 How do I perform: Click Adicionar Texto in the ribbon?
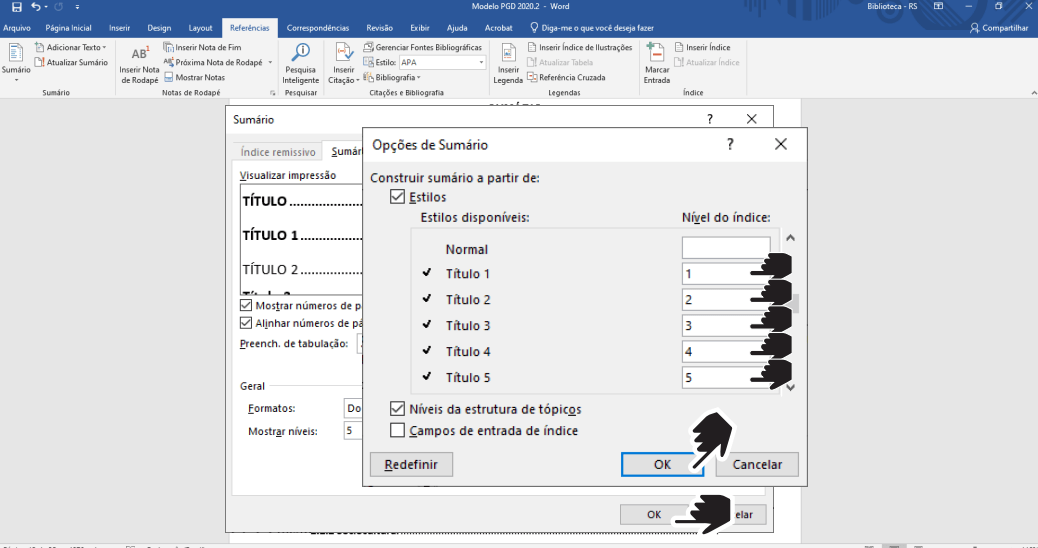tap(71, 48)
